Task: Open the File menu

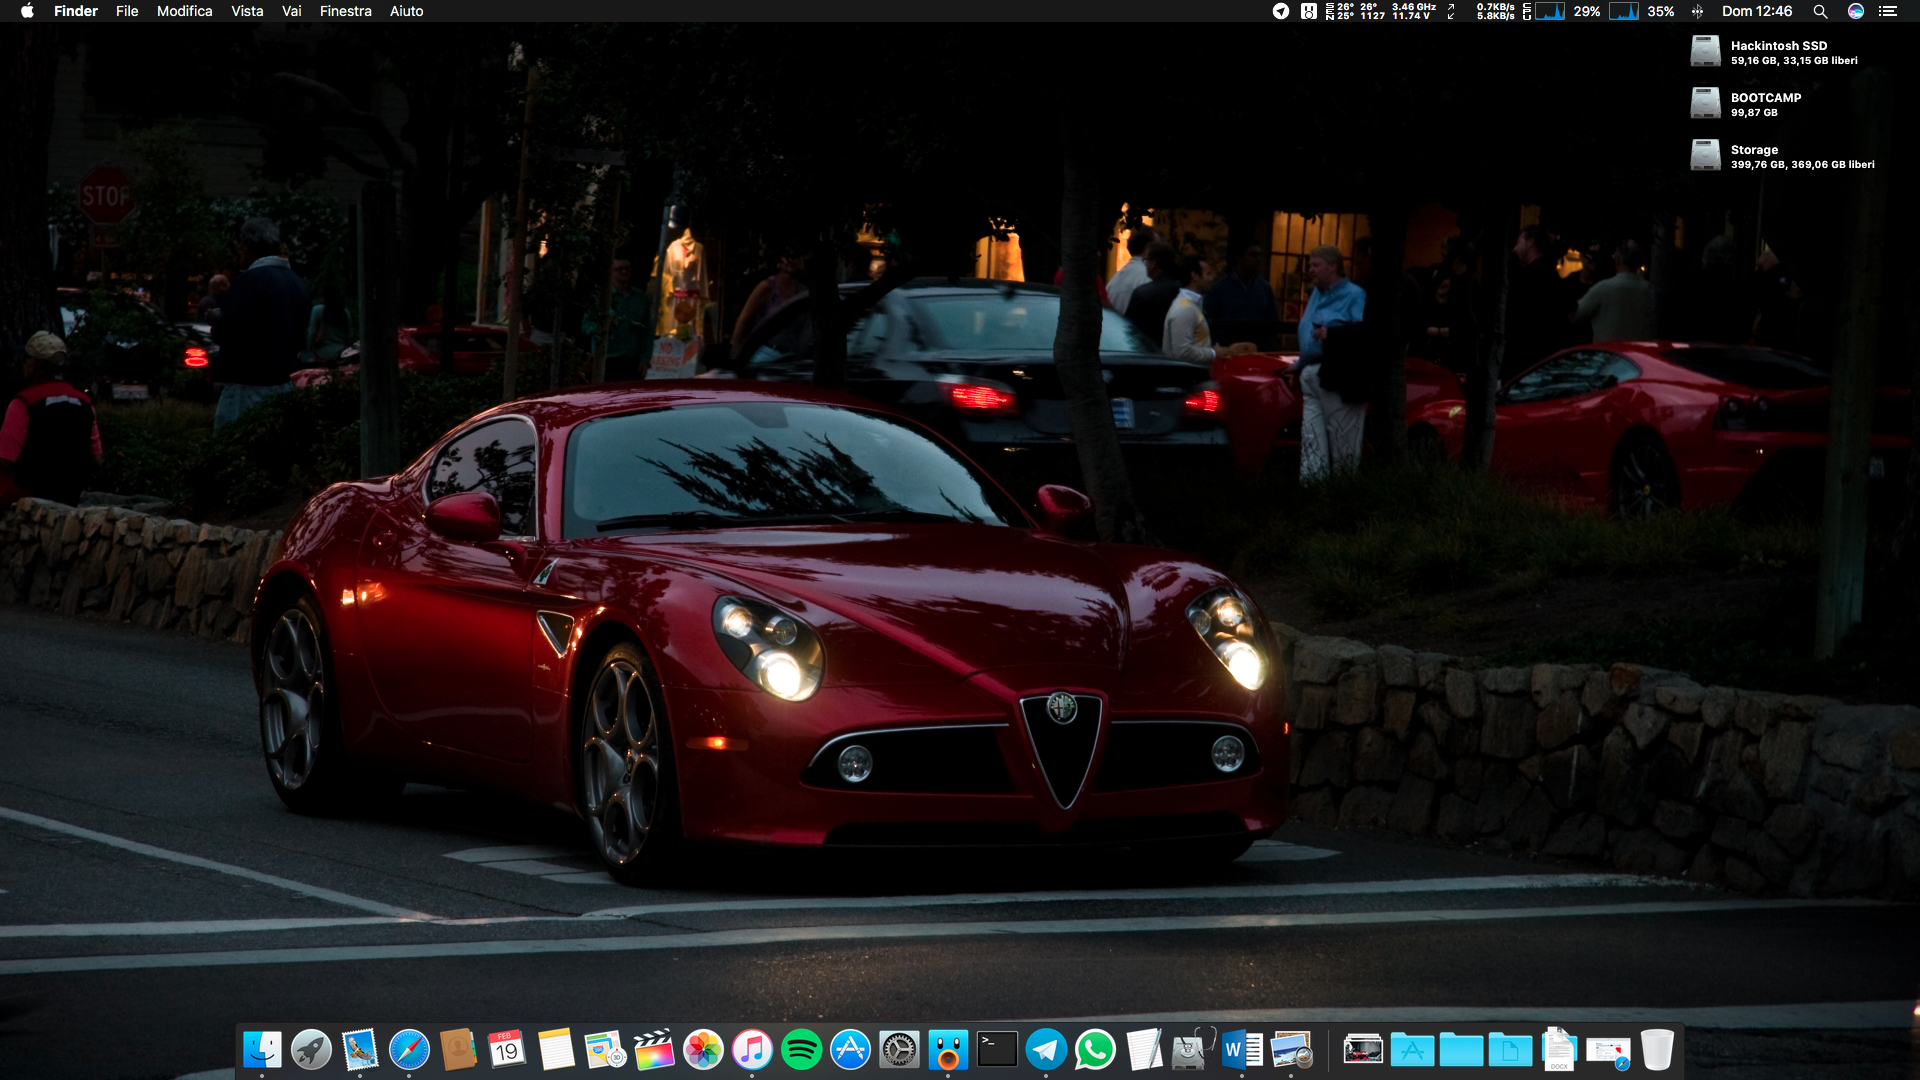Action: click(x=127, y=11)
